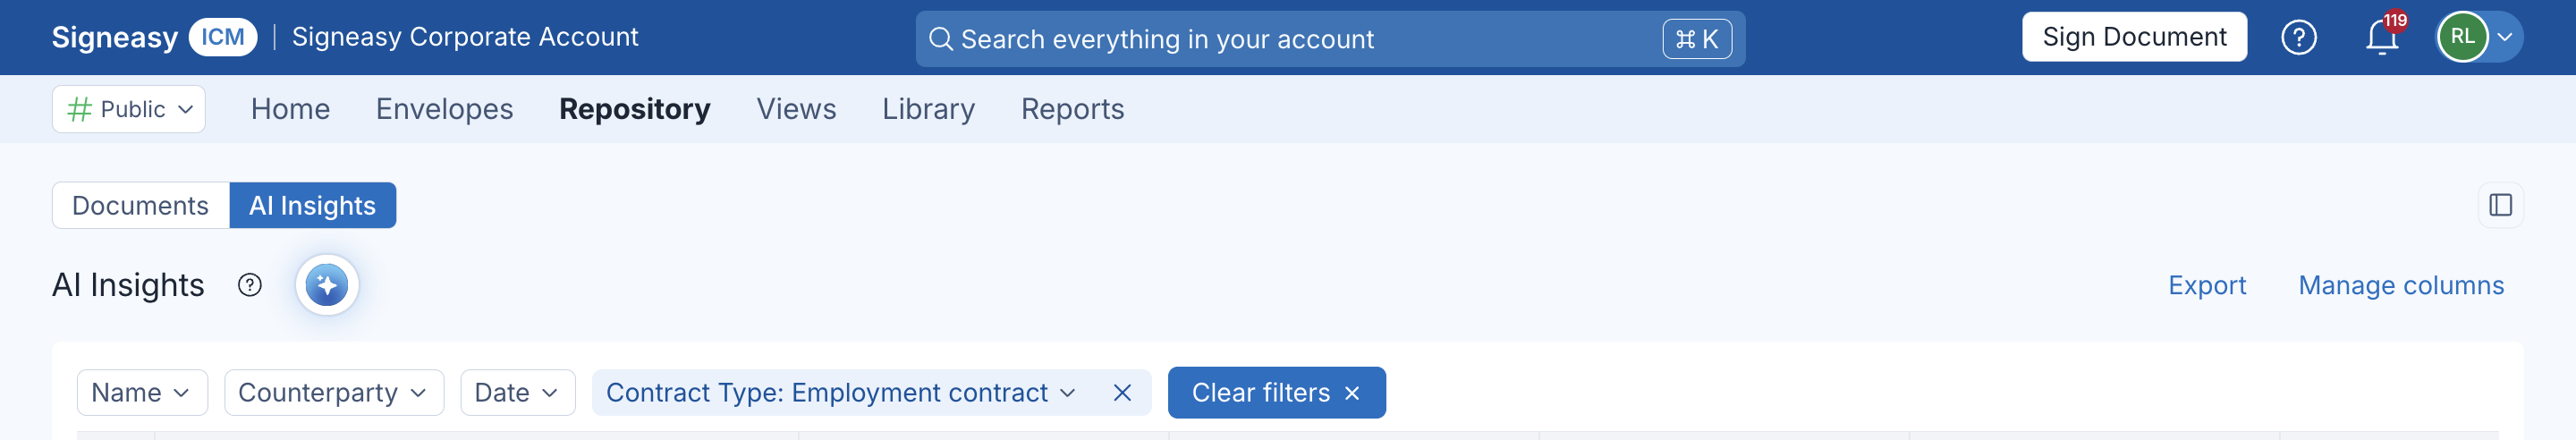The height and width of the screenshot is (440, 2576).
Task: Launch the AI sparkle assistant icon
Action: [x=327, y=285]
